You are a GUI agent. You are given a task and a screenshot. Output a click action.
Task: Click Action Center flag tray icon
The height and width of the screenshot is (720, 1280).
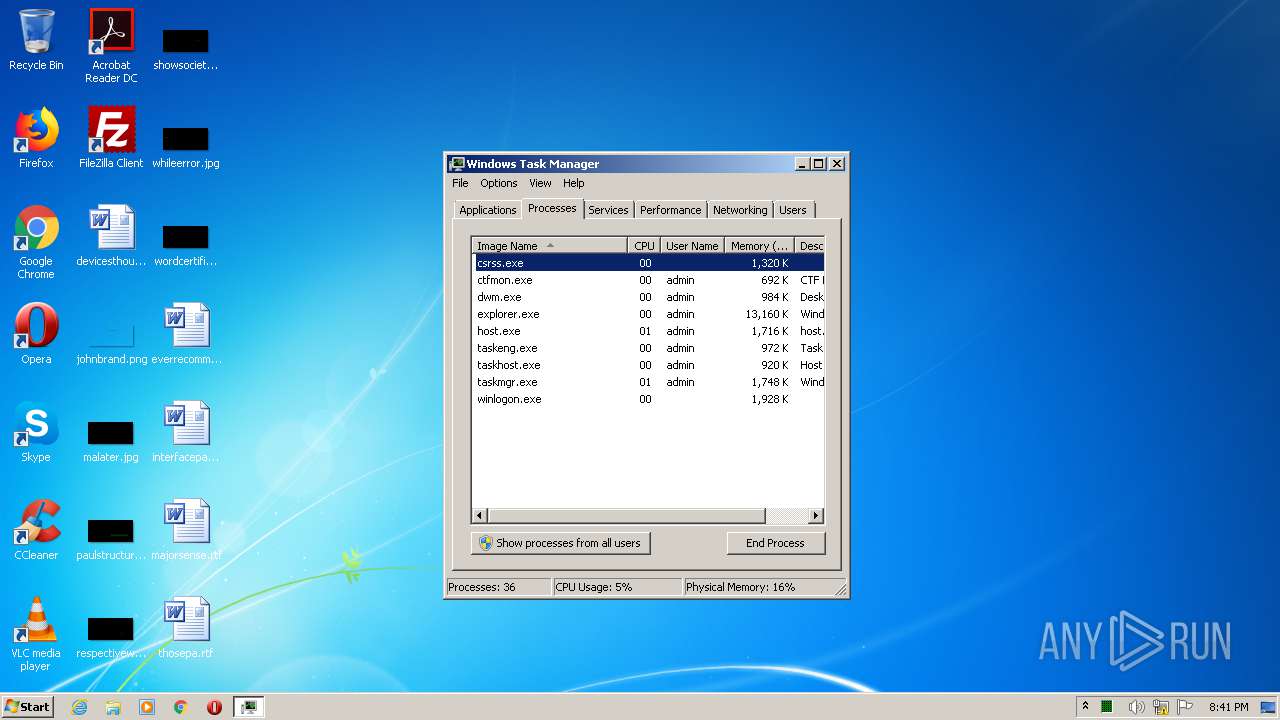(x=1185, y=707)
